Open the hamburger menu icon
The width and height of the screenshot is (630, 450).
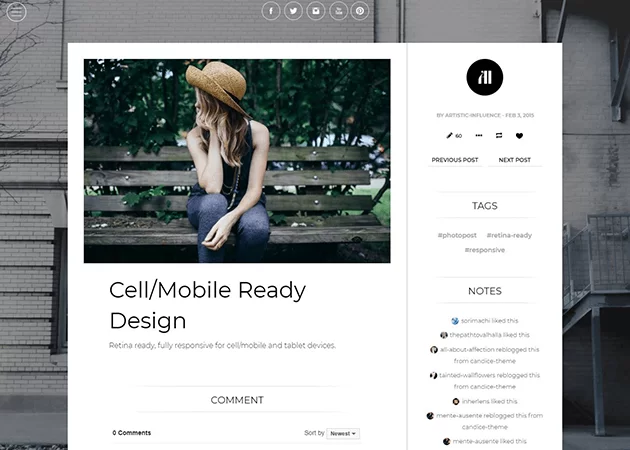[17, 13]
